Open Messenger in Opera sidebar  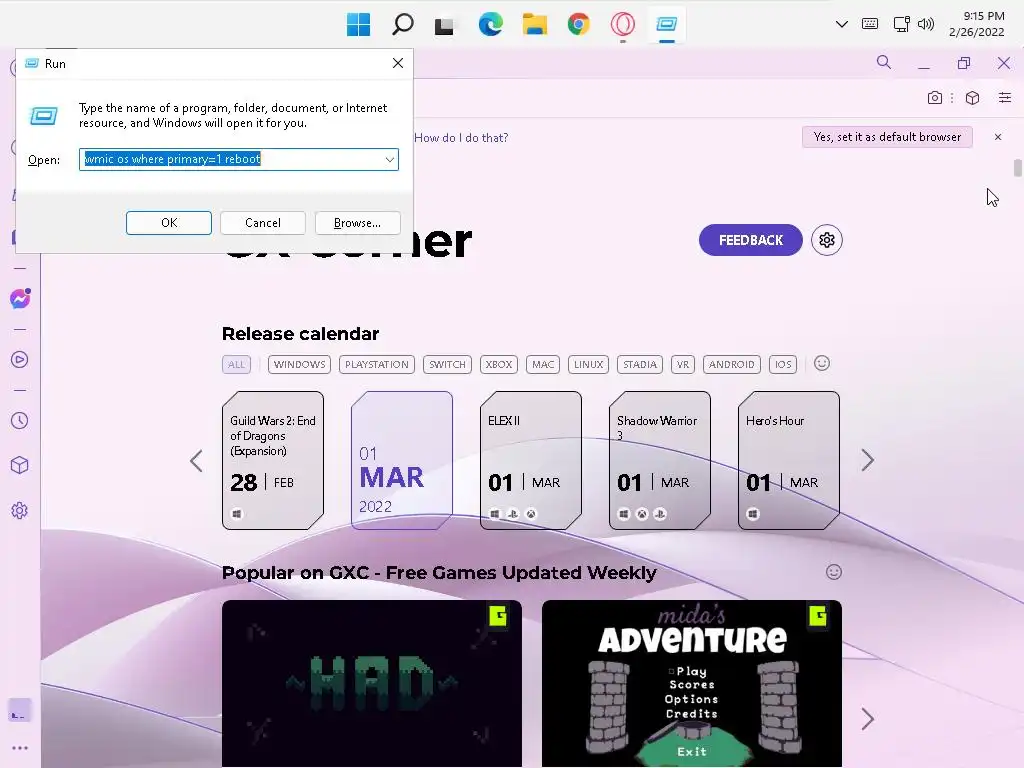tap(20, 298)
